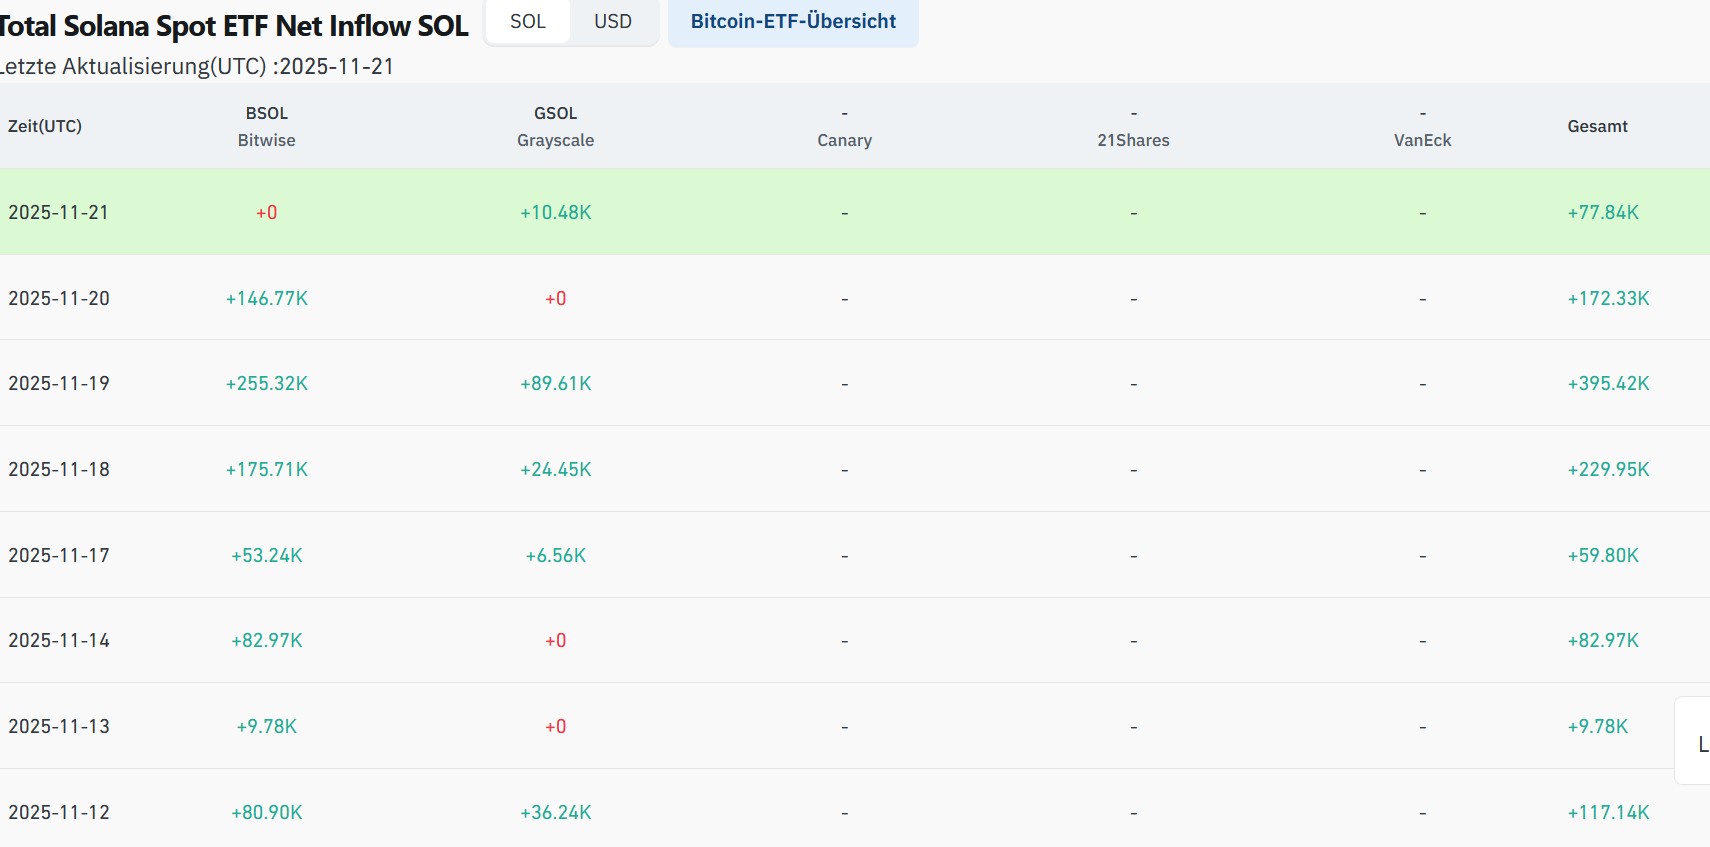1710x847 pixels.
Task: Click the 2025-11-14 date cell
Action: pos(59,640)
